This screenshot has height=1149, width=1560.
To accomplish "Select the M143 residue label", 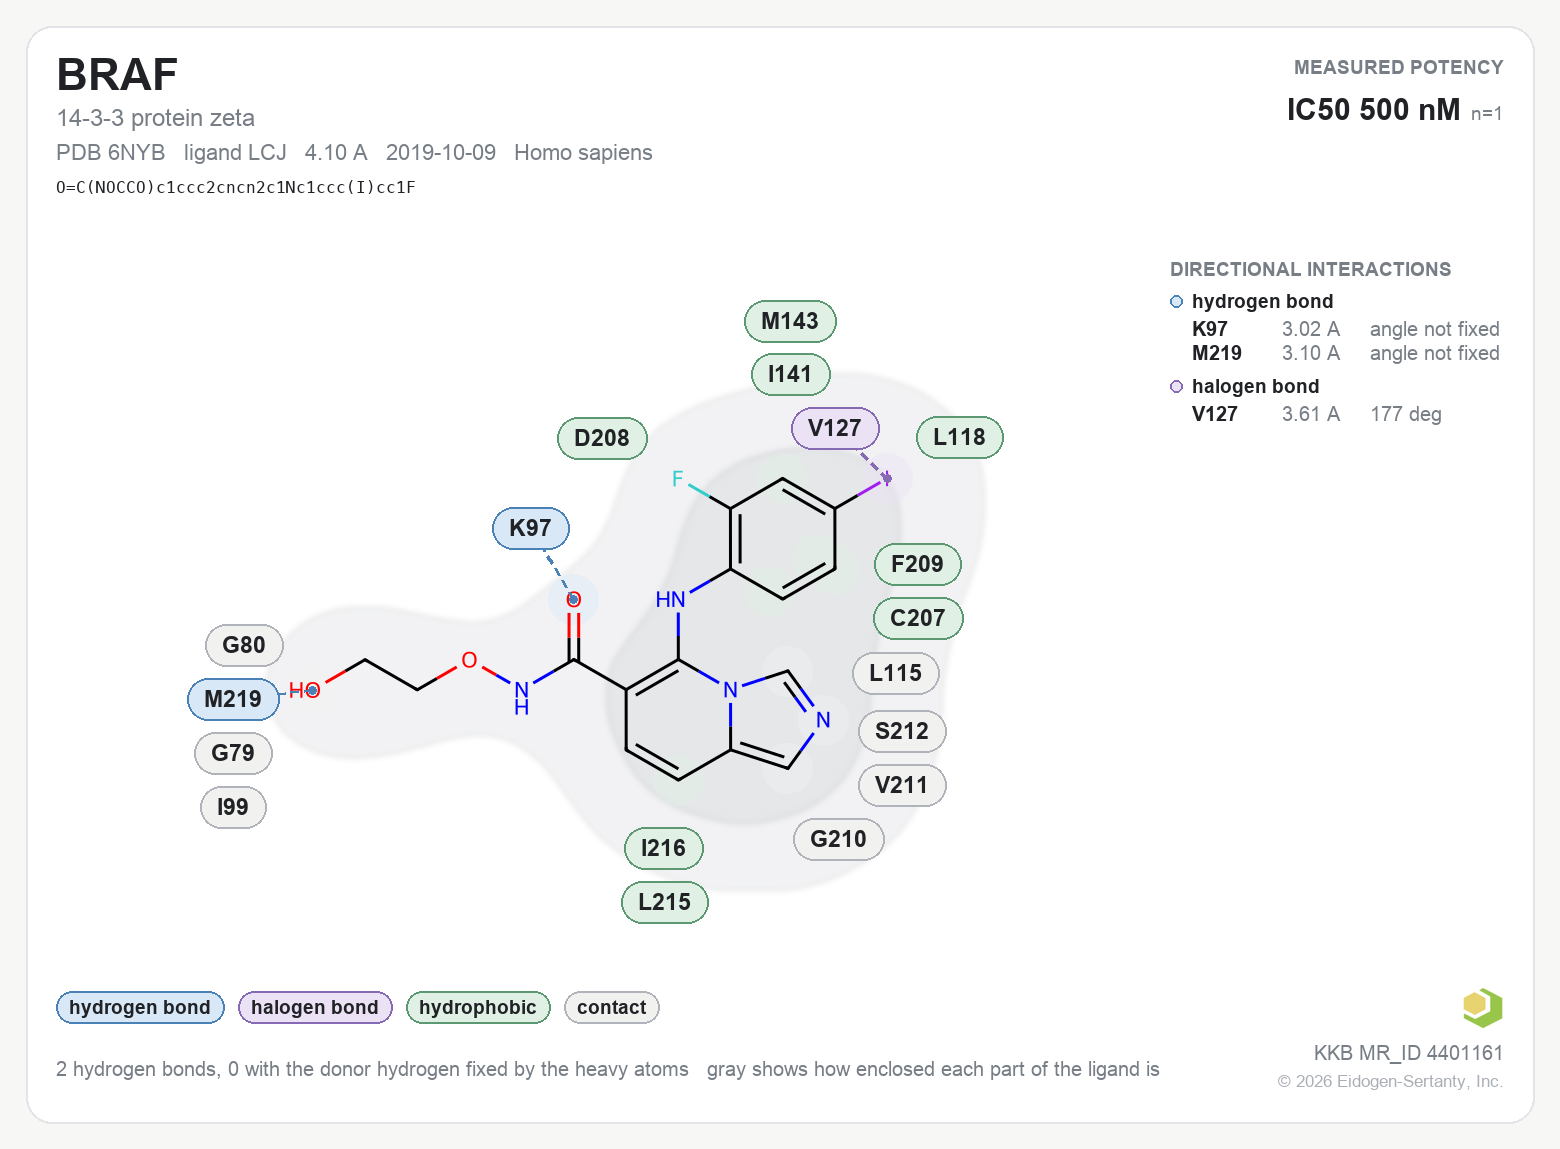I will tap(790, 321).
